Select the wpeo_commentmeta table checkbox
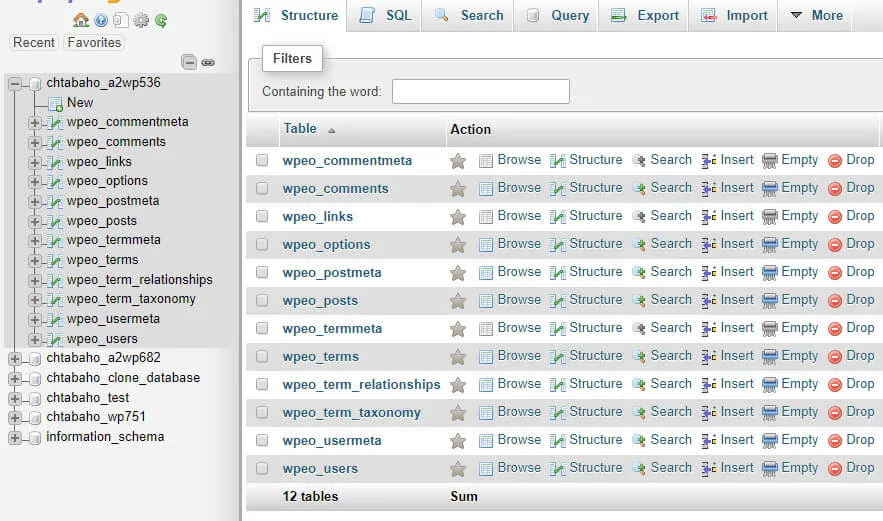883x521 pixels. click(x=262, y=160)
